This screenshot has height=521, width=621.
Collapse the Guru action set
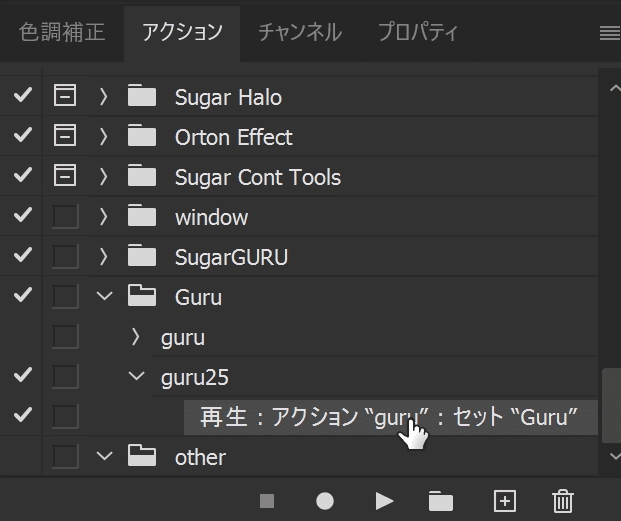tap(104, 297)
